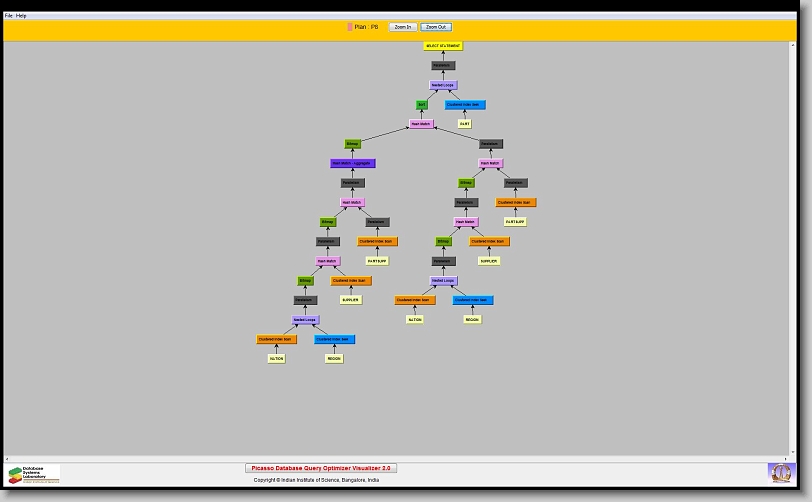Open the Help menu

pyautogui.click(x=22, y=16)
